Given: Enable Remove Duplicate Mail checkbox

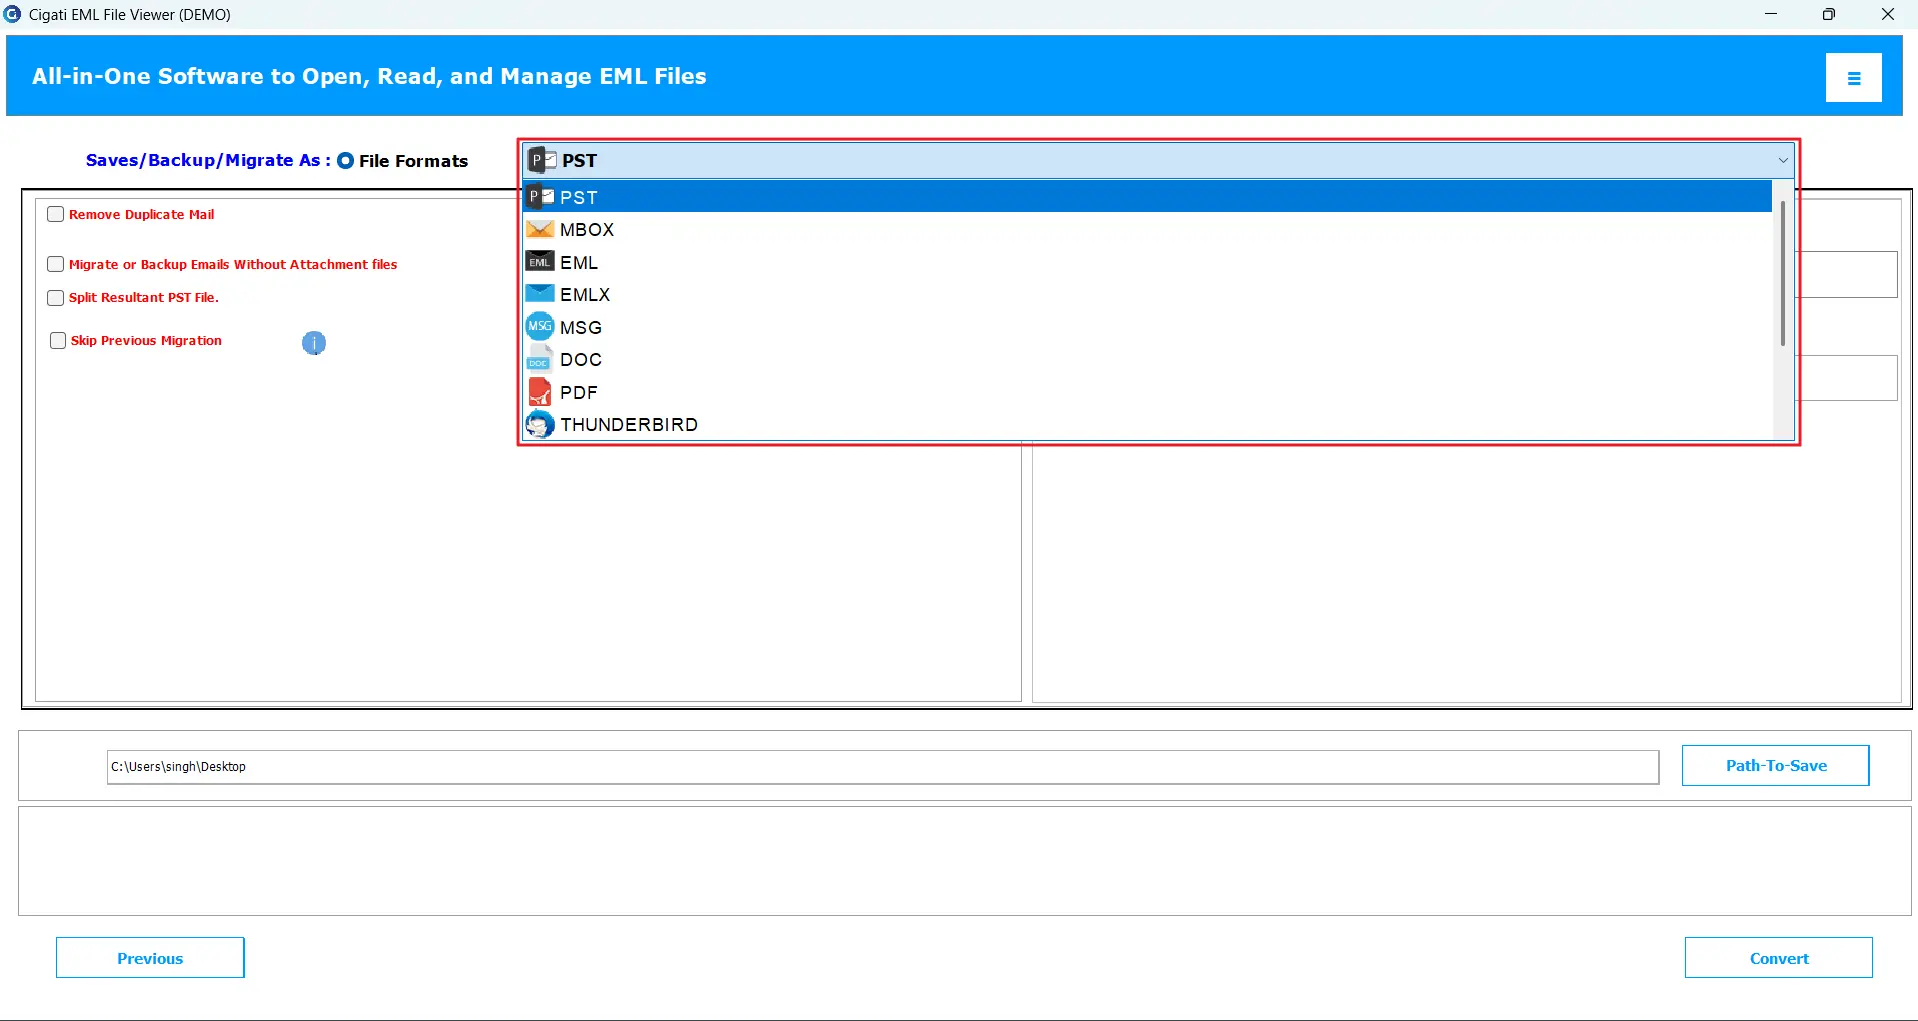Looking at the screenshot, I should (56, 214).
